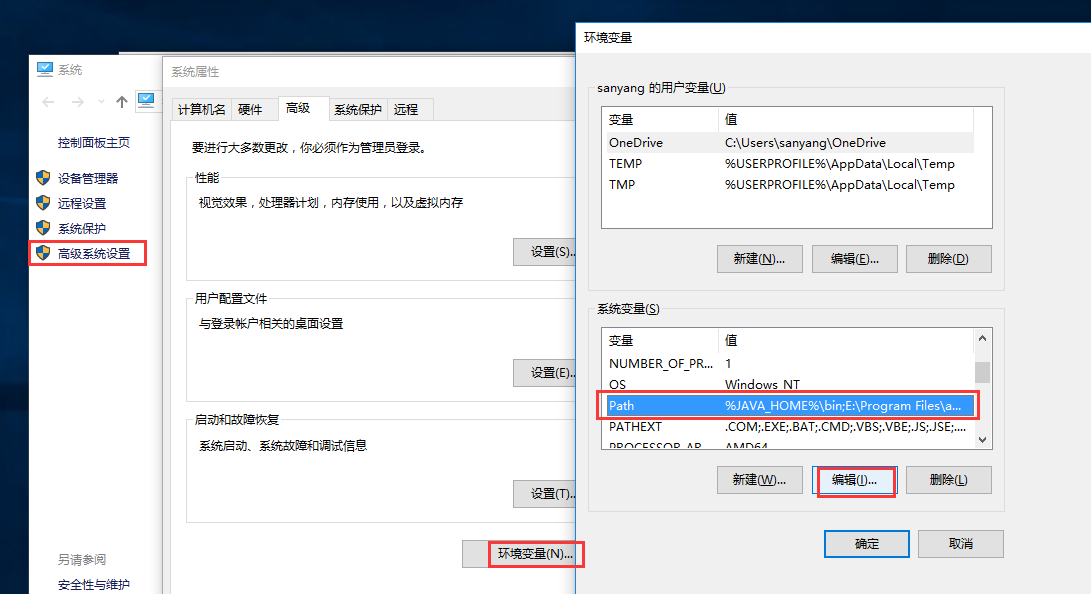This screenshot has width=1091, height=594.
Task: Select the TMP user variable row
Action: (790, 184)
